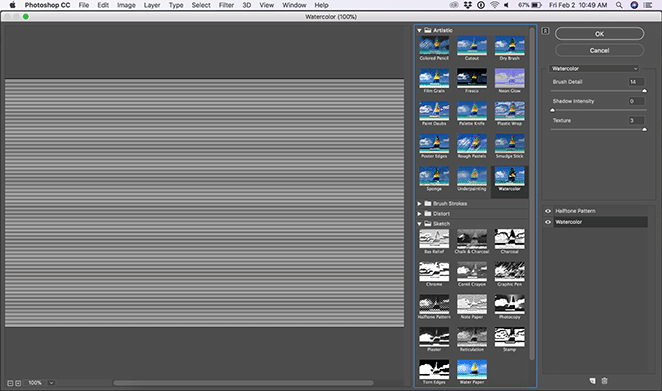This screenshot has width=662, height=391.
Task: Select the Poster Edges filter thumbnail
Action: [434, 144]
